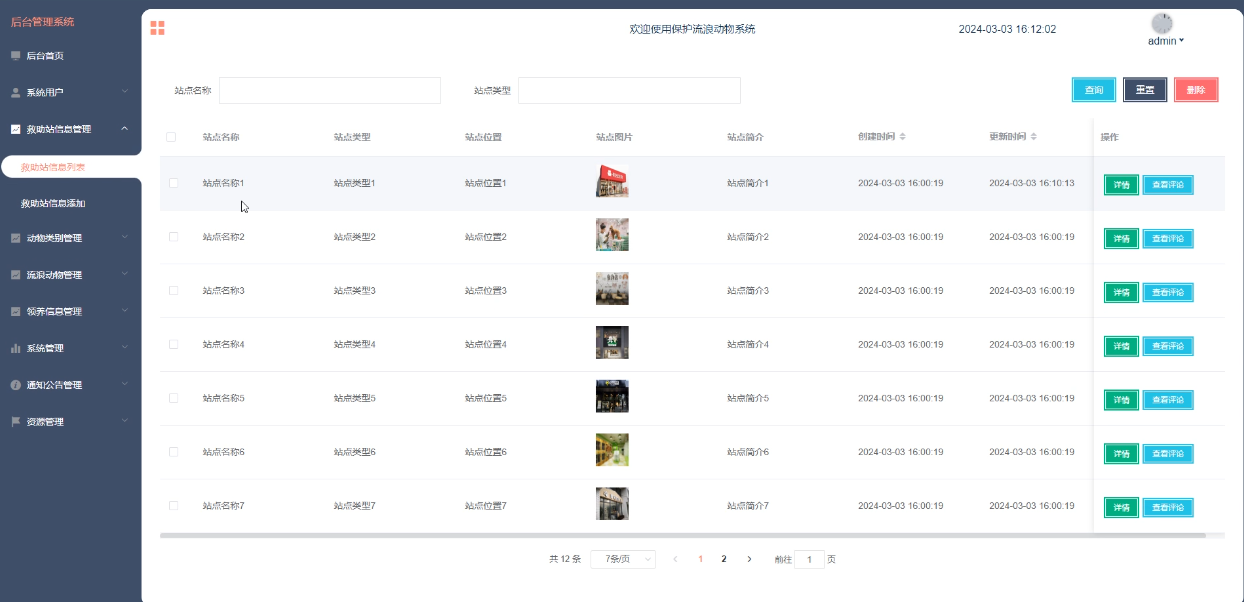
Task: Click the 后台管理系统 title in the sidebar
Action: 42,21
